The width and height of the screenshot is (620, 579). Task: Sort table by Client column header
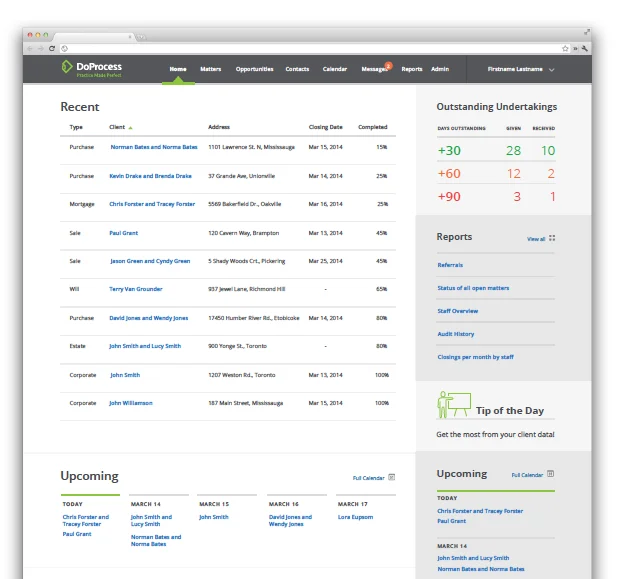(x=118, y=127)
